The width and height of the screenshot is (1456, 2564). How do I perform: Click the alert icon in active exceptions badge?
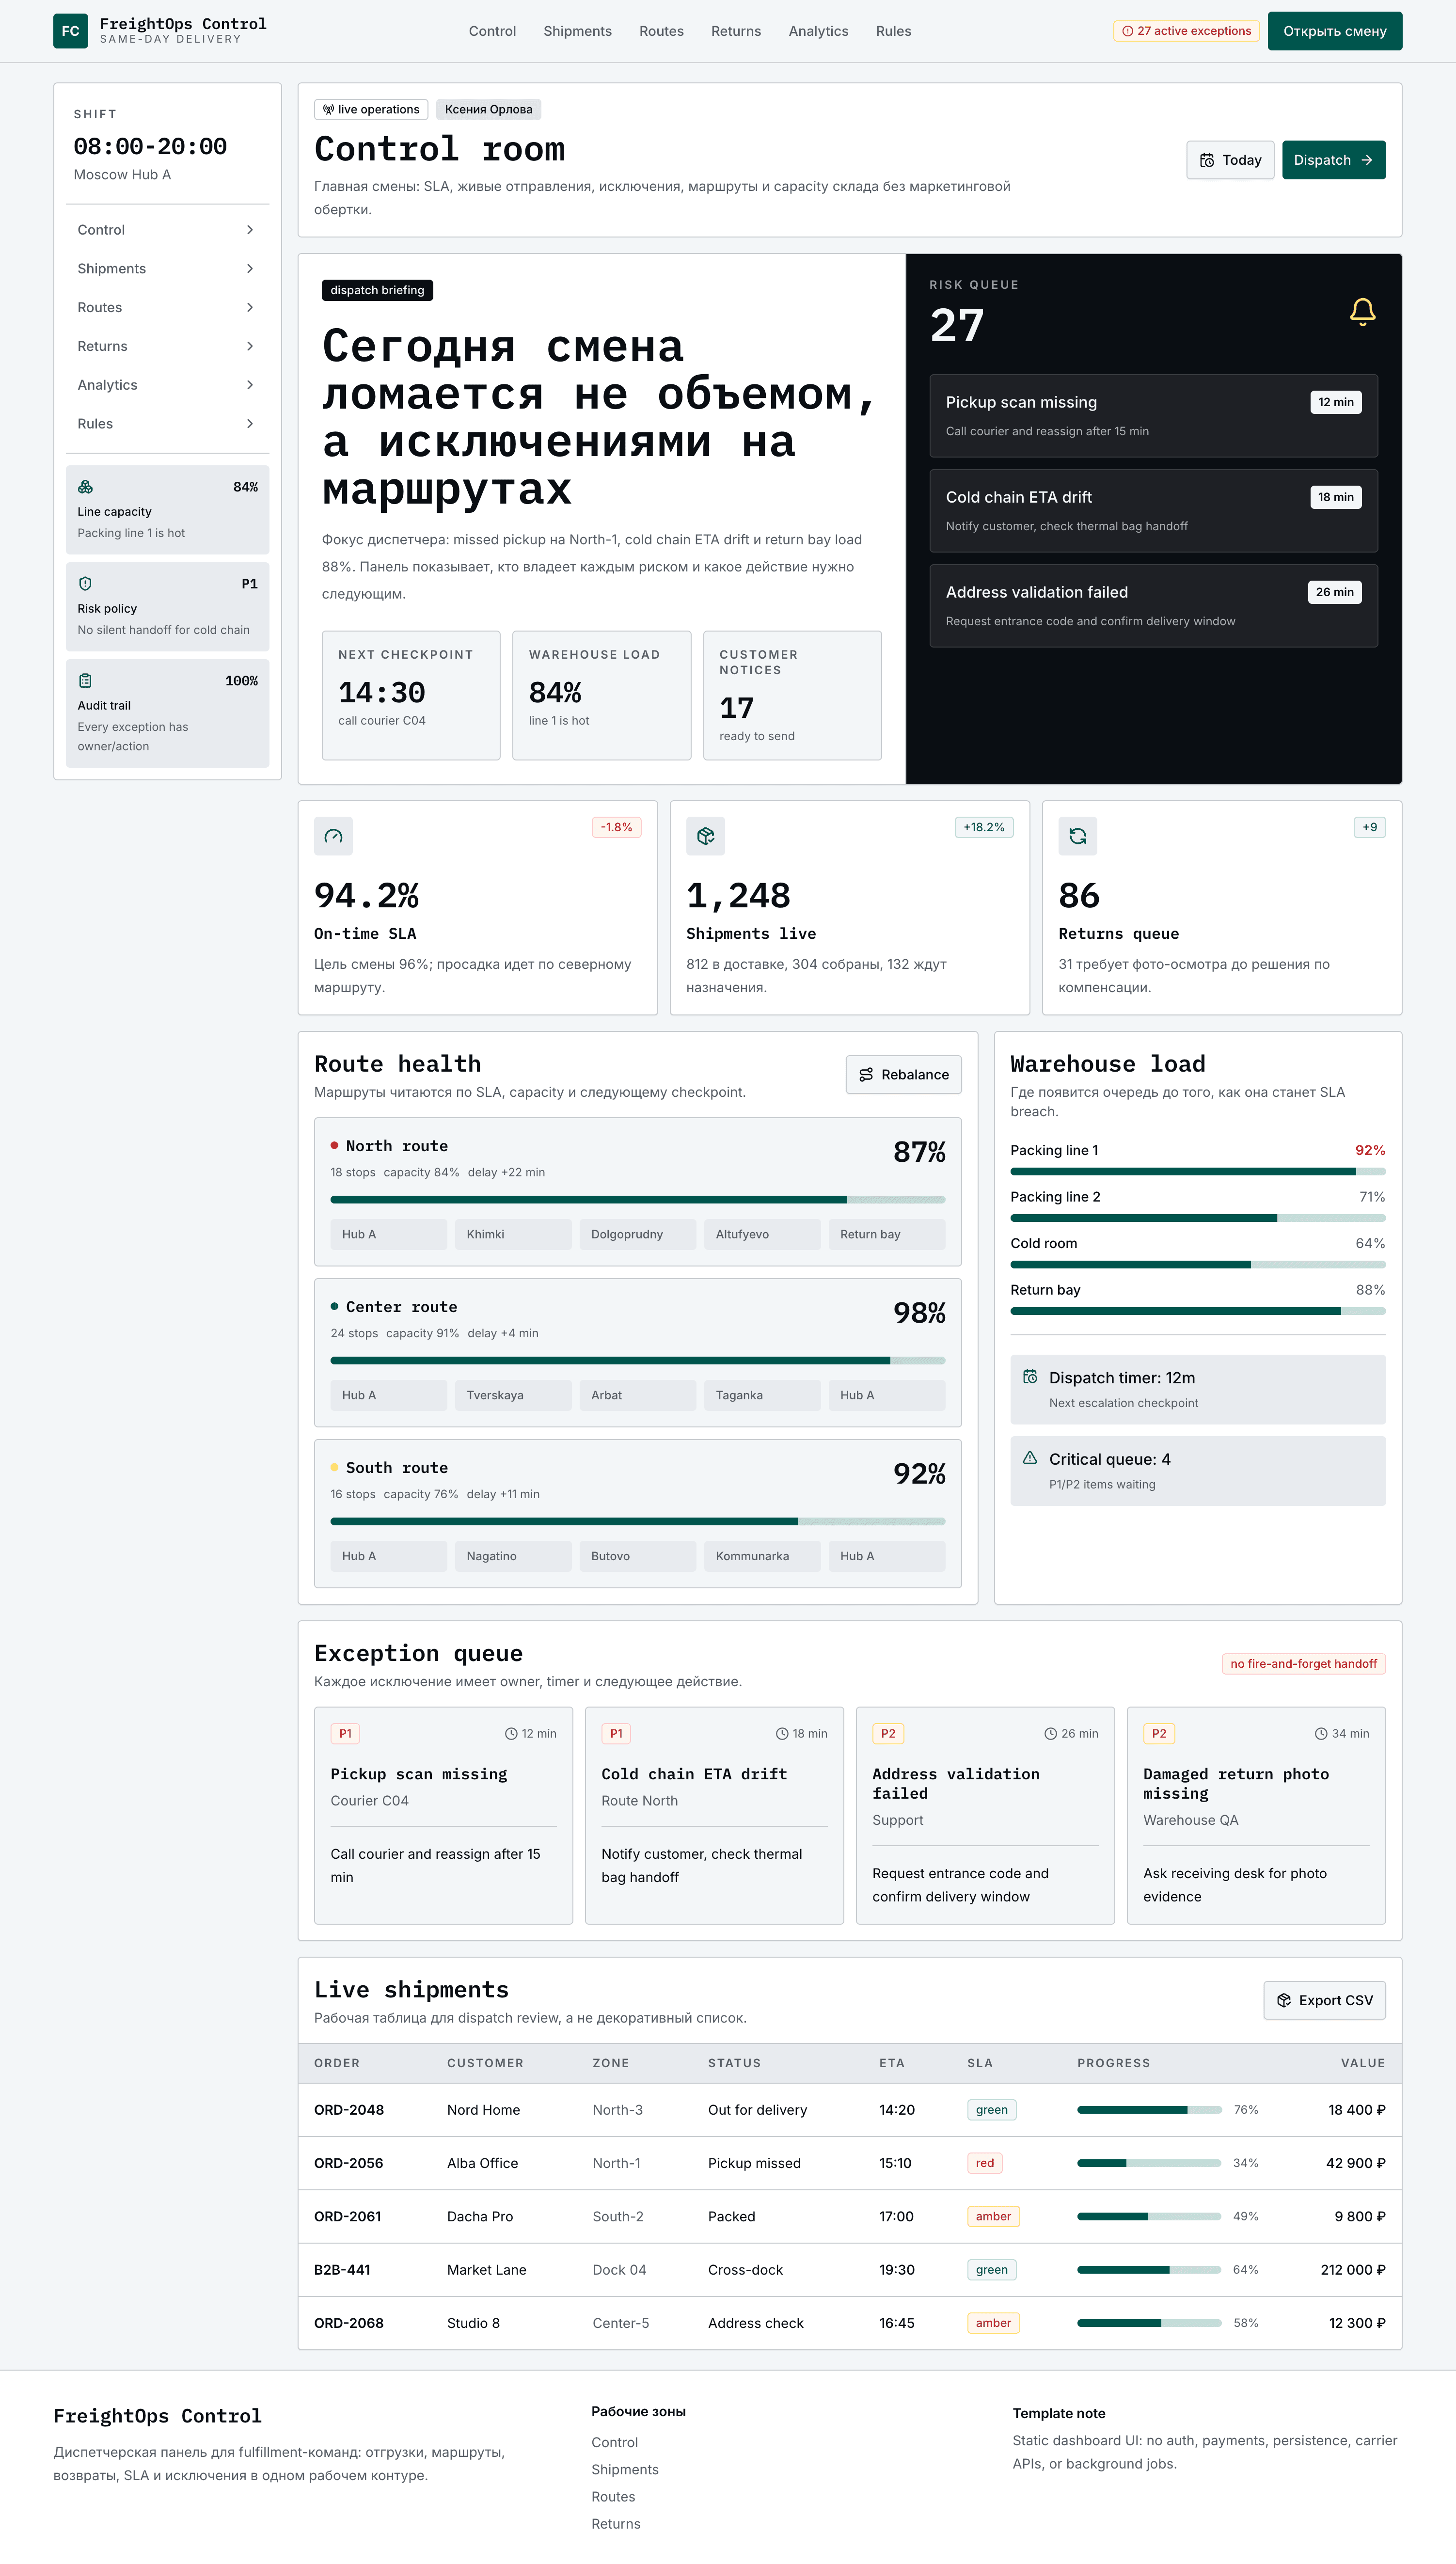(1128, 31)
